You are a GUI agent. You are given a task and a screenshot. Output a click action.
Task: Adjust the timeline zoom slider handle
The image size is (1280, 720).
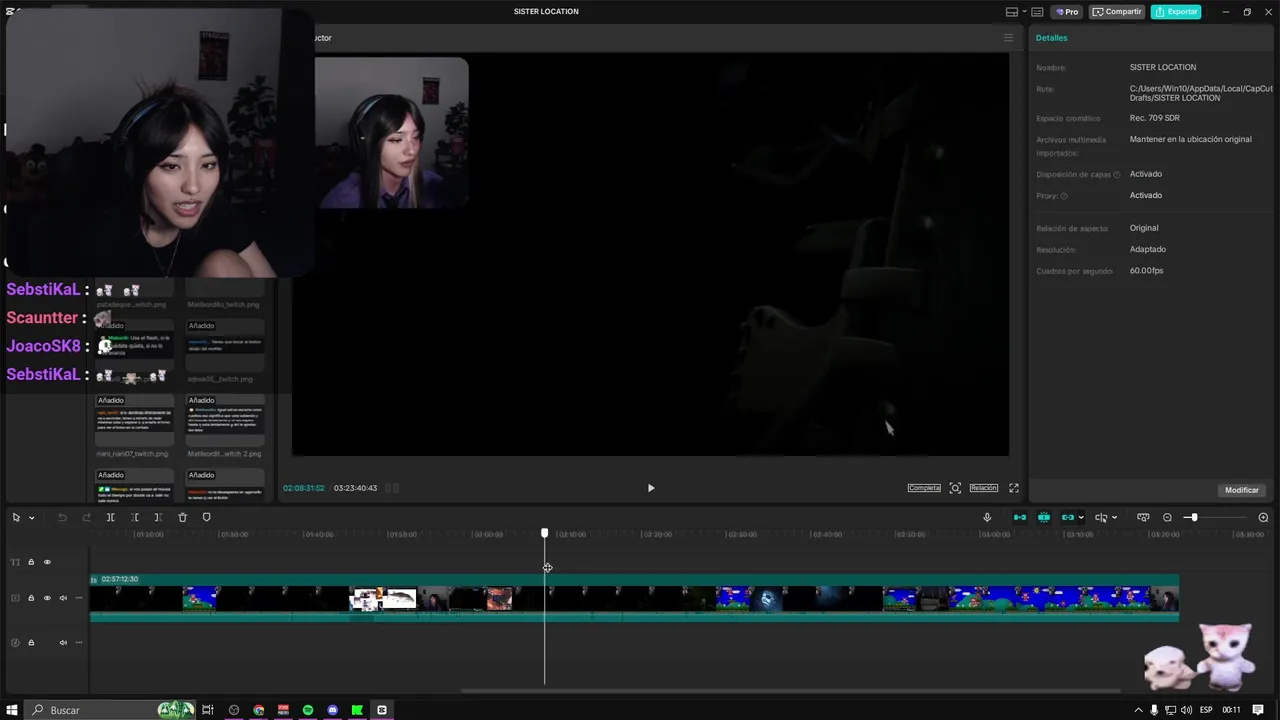tap(1192, 517)
